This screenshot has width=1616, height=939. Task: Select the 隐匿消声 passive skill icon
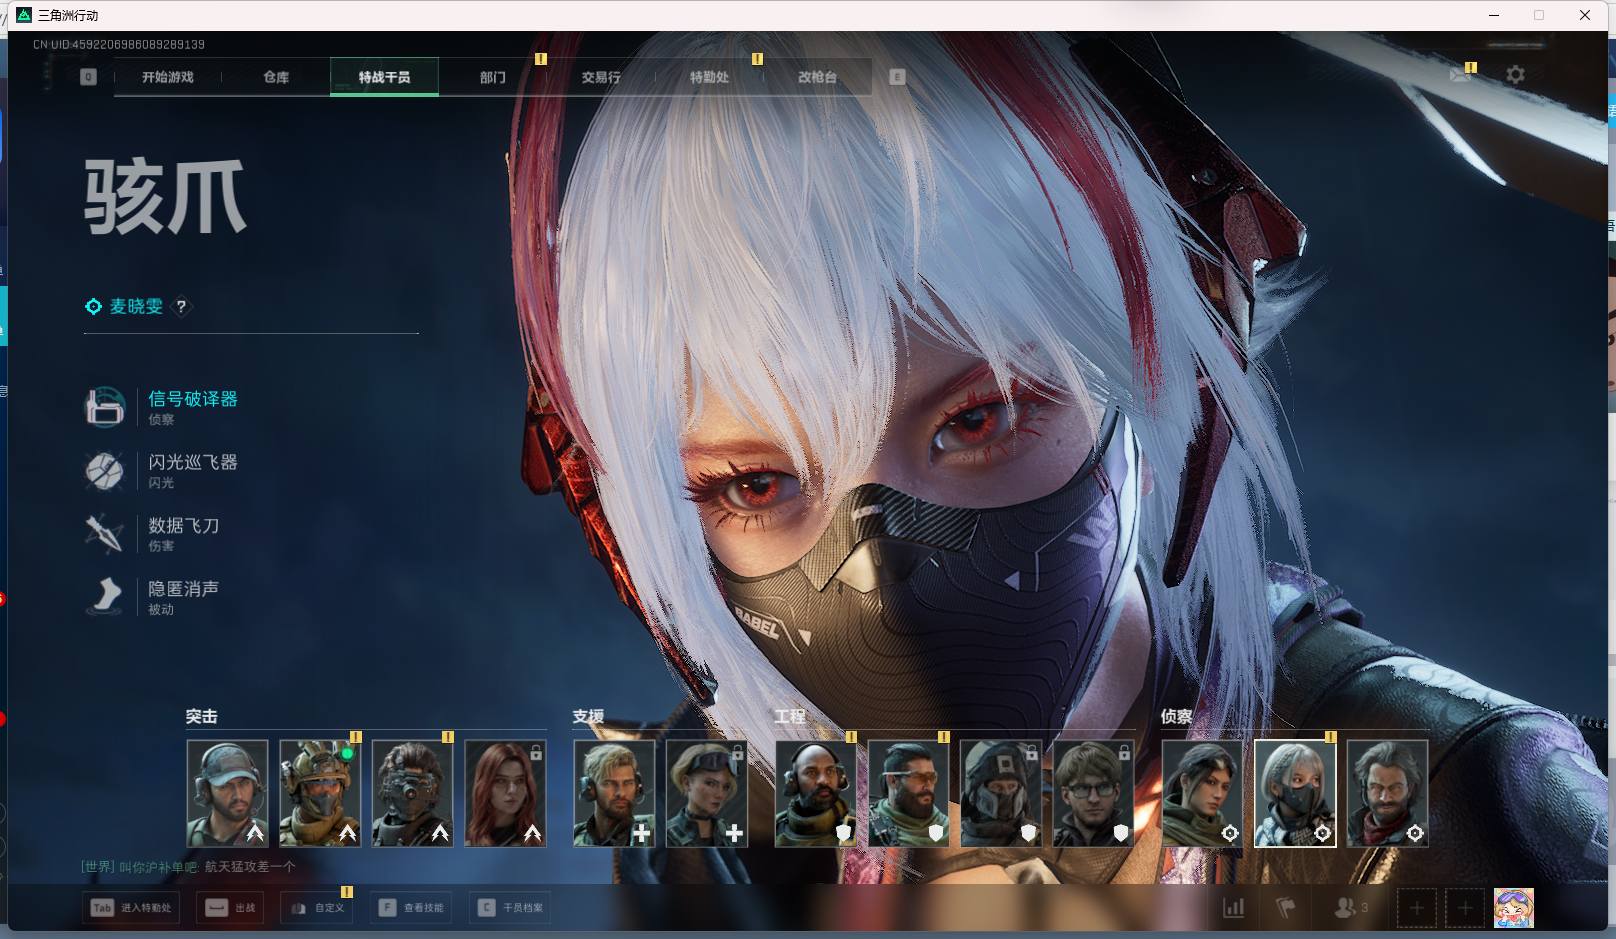click(105, 596)
